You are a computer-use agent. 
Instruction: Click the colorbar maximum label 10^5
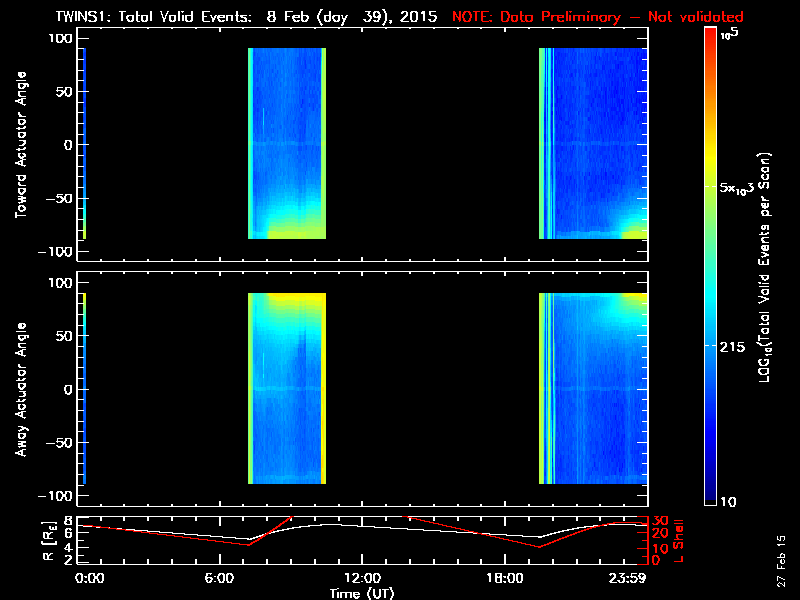(x=729, y=34)
